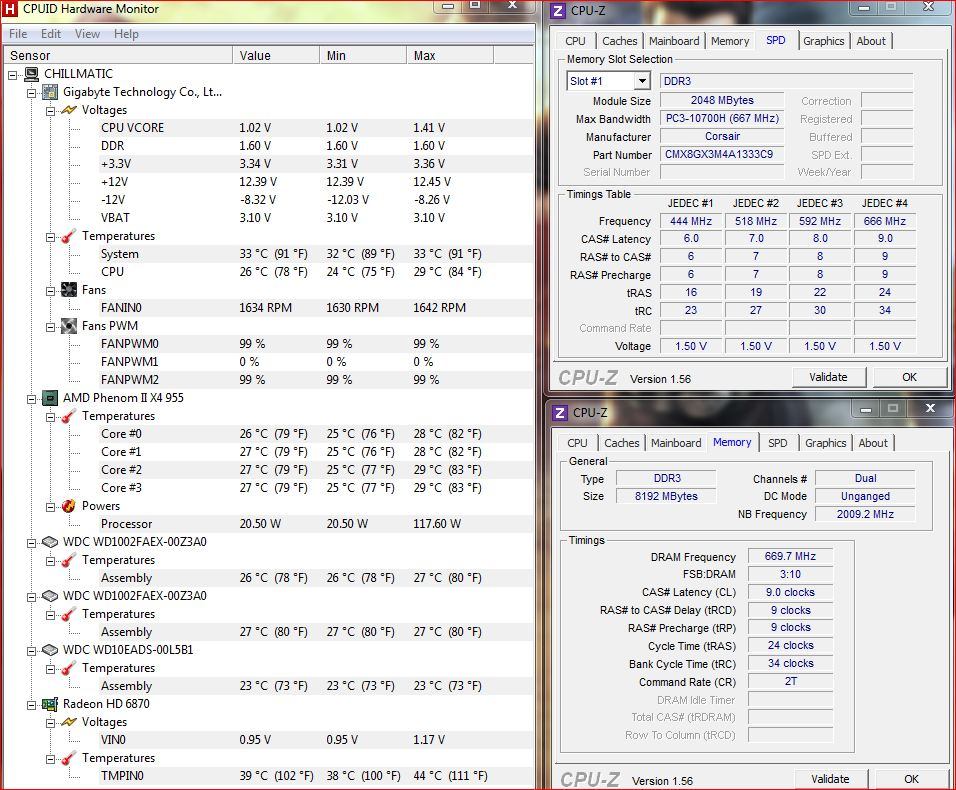Collapse the Fans PWM group

51,327
